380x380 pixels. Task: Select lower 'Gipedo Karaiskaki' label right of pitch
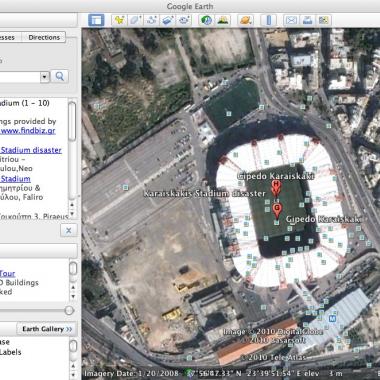tap(324, 219)
